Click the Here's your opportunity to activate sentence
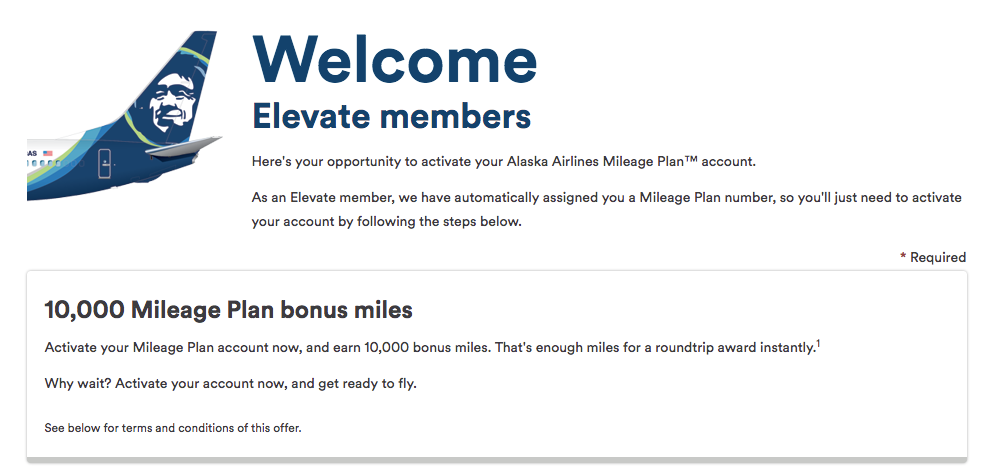The height and width of the screenshot is (471, 989). tap(503, 161)
